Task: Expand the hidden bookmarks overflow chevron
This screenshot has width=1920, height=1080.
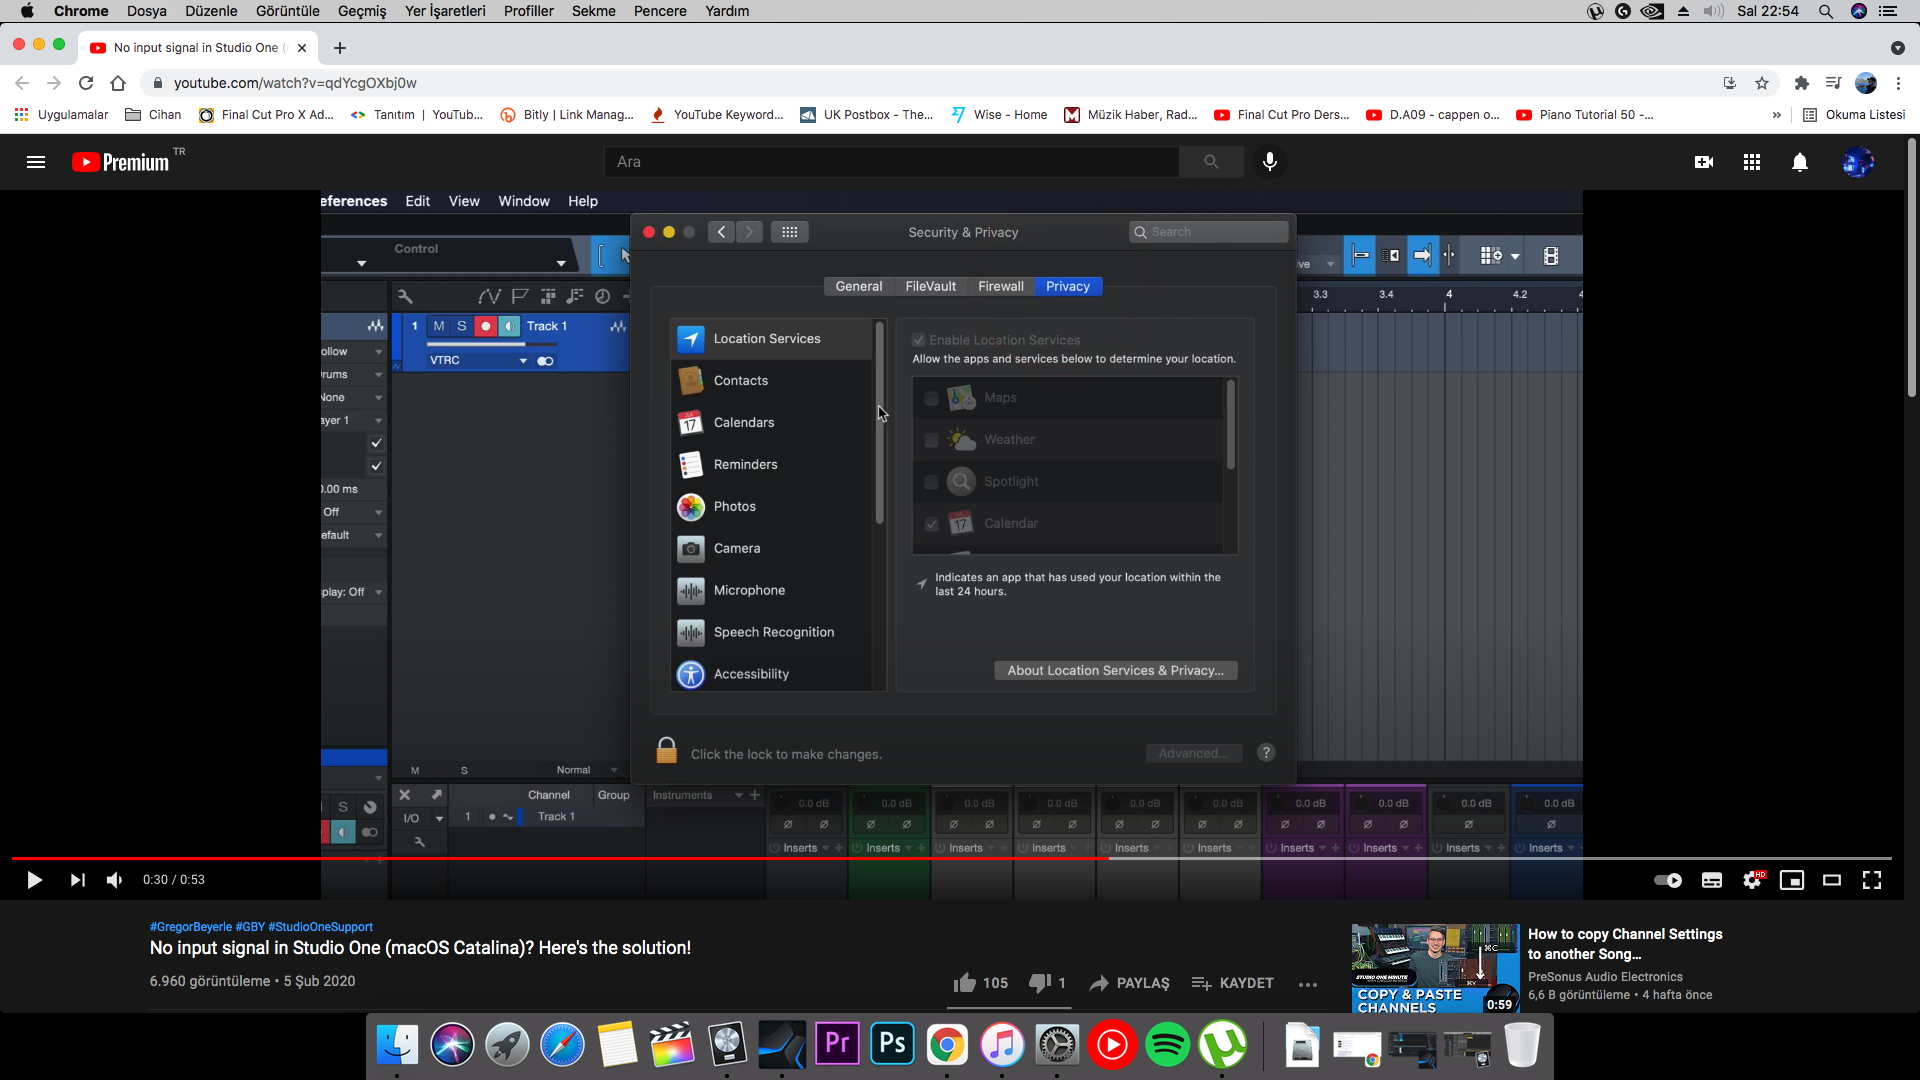Action: [1776, 115]
